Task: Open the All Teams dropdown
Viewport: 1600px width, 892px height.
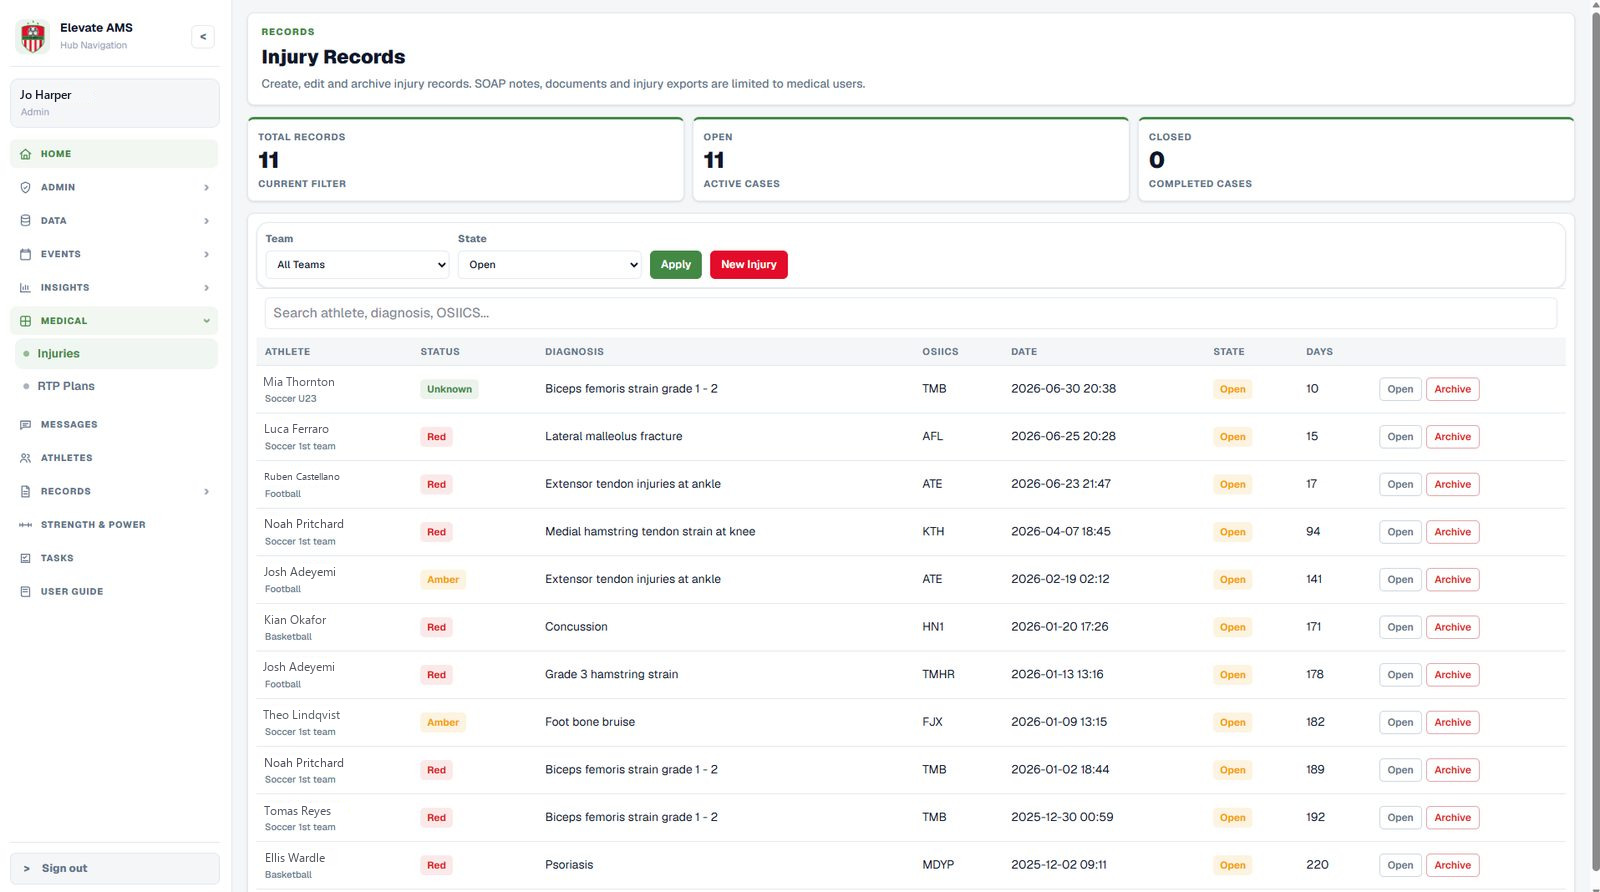Action: pyautogui.click(x=357, y=265)
